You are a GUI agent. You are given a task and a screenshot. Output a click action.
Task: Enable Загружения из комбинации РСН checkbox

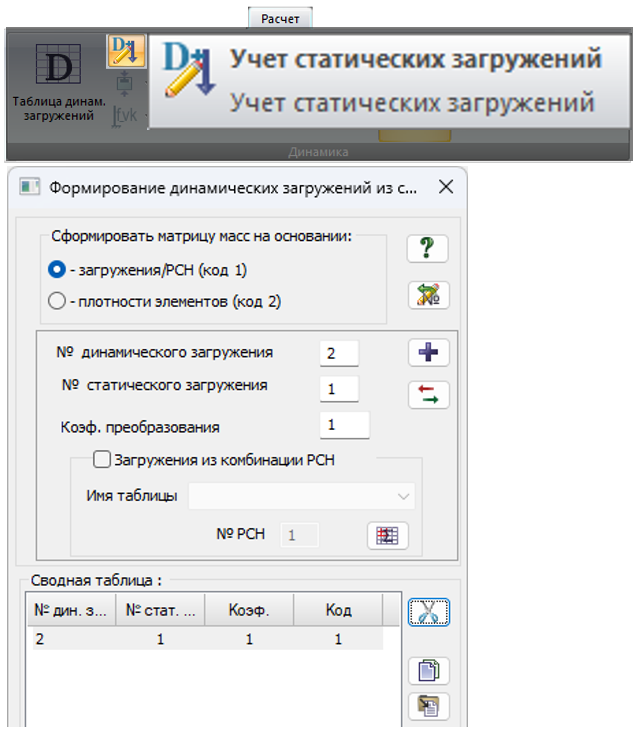[x=100, y=460]
